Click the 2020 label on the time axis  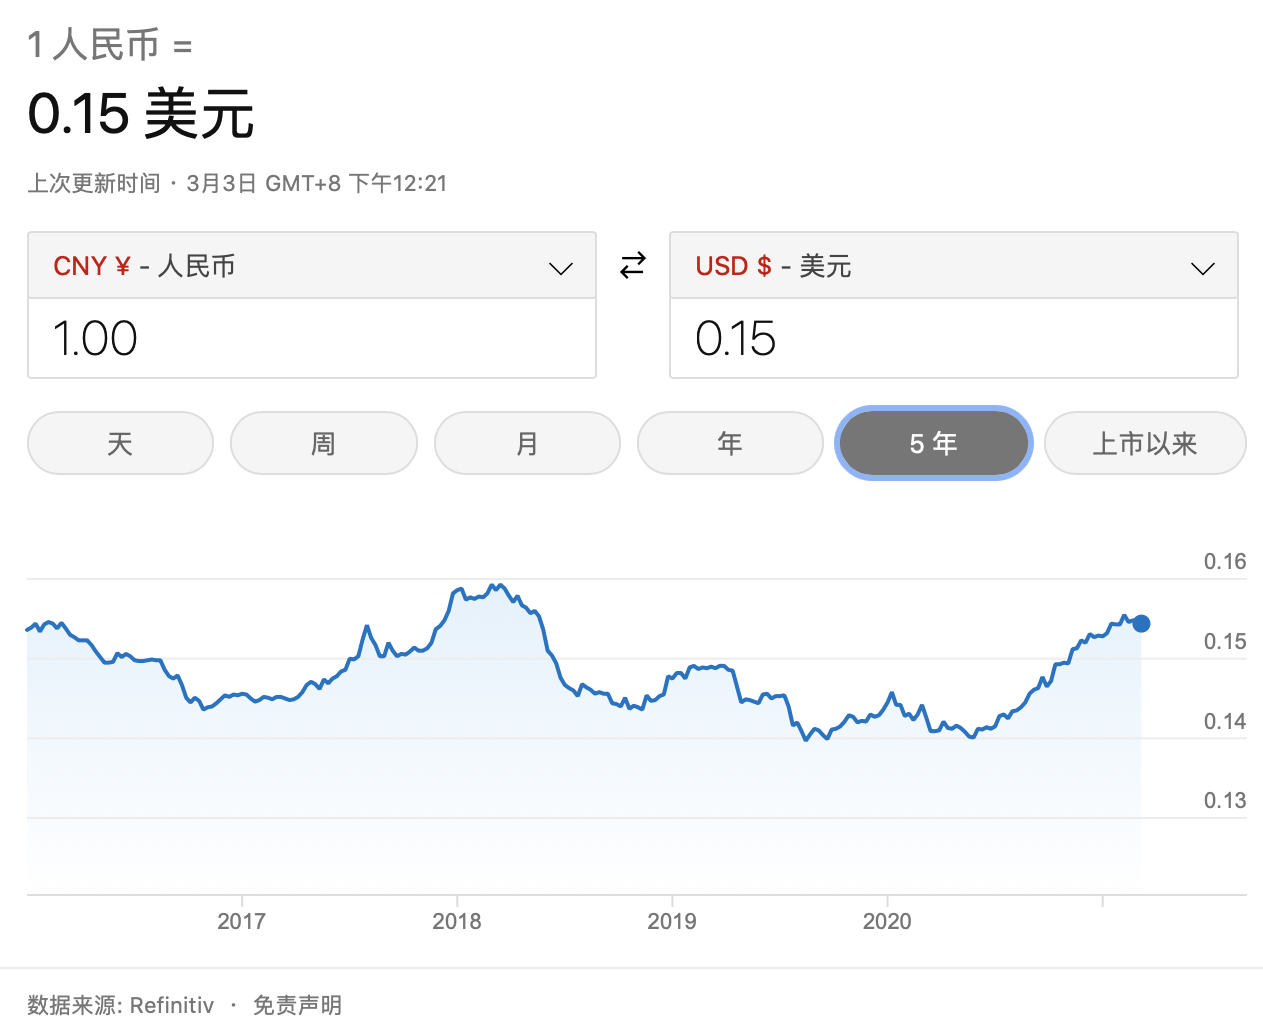pyautogui.click(x=887, y=921)
